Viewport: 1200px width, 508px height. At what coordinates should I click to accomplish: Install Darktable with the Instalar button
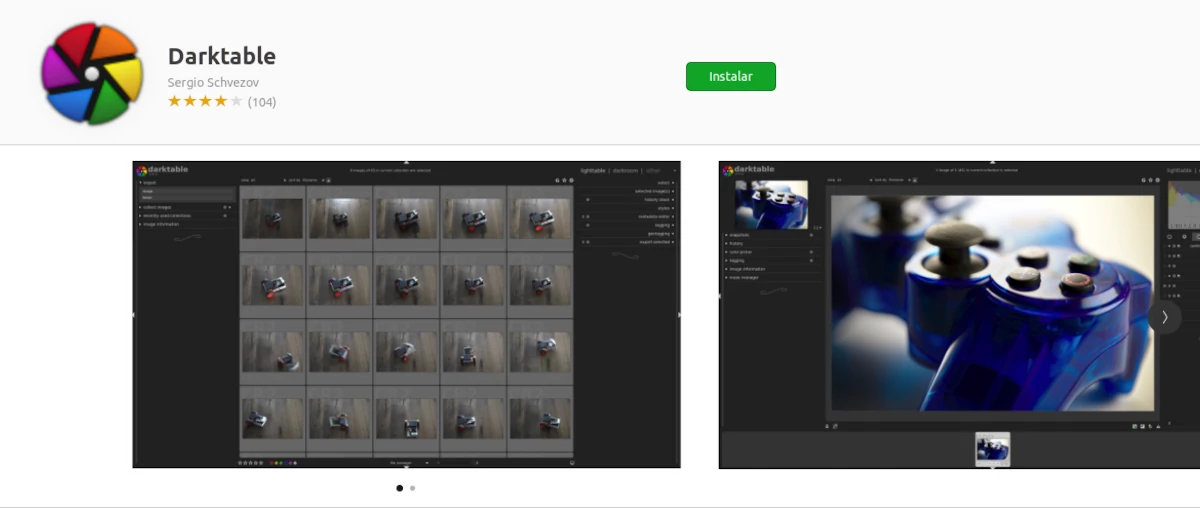point(730,76)
